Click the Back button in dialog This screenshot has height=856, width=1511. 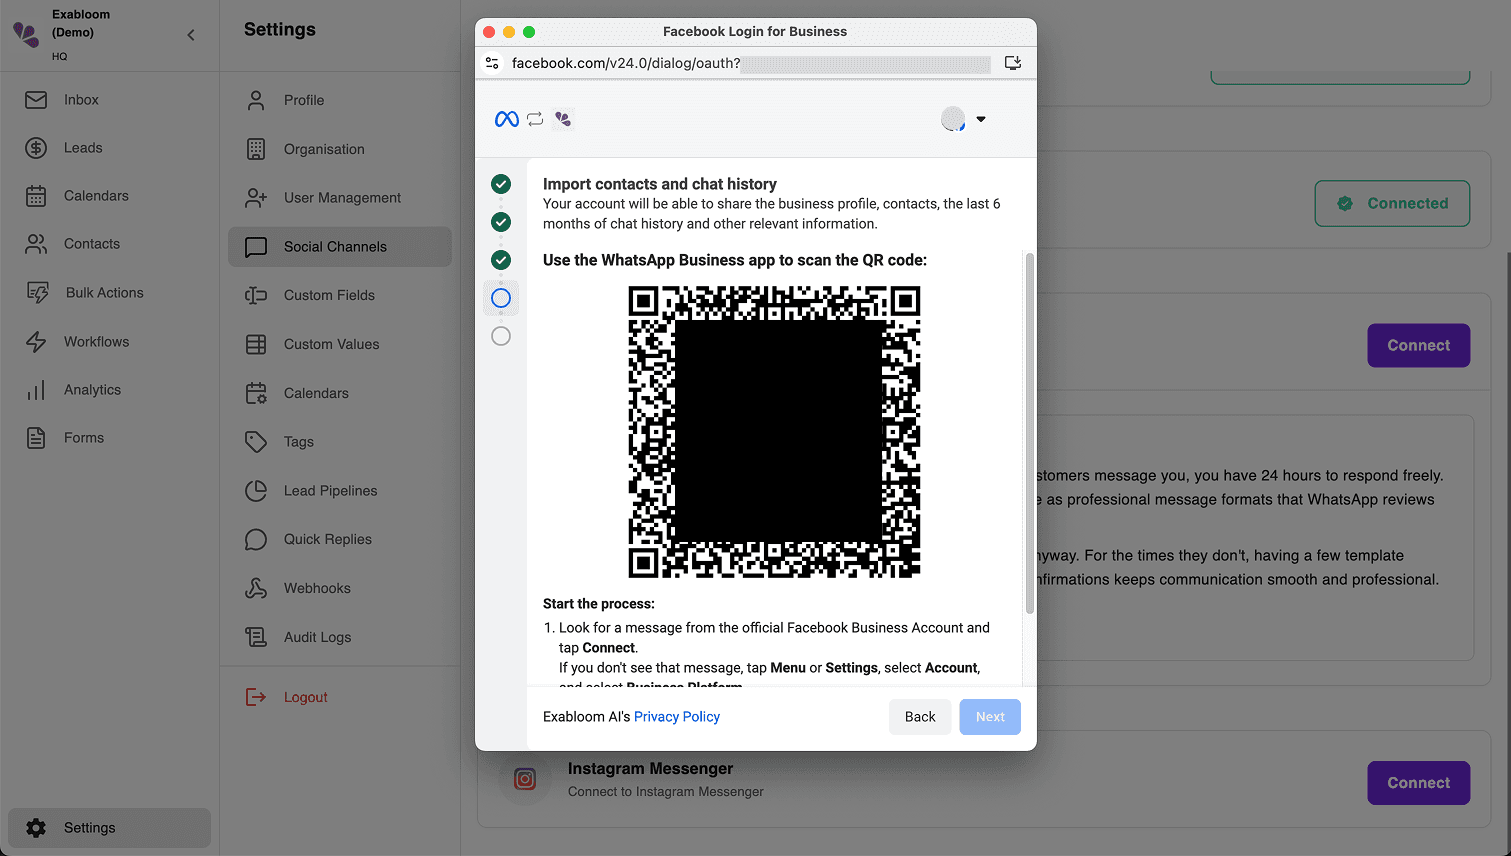tap(920, 717)
